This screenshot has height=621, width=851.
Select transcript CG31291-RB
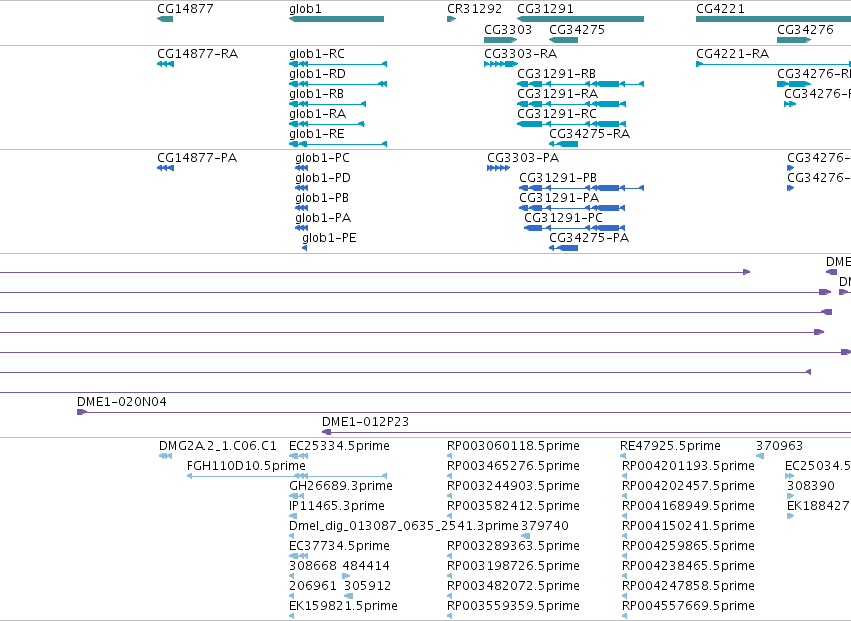pyautogui.click(x=556, y=74)
